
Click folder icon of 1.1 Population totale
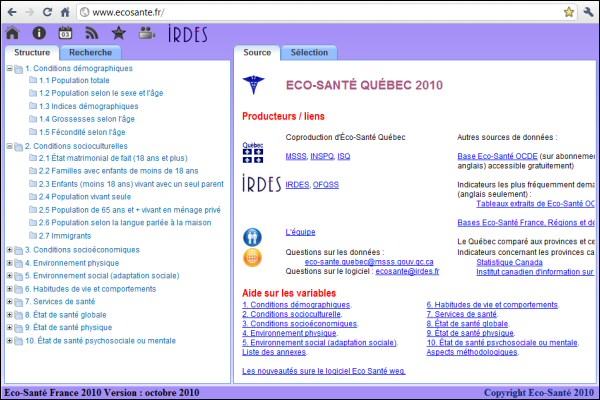tap(33, 80)
